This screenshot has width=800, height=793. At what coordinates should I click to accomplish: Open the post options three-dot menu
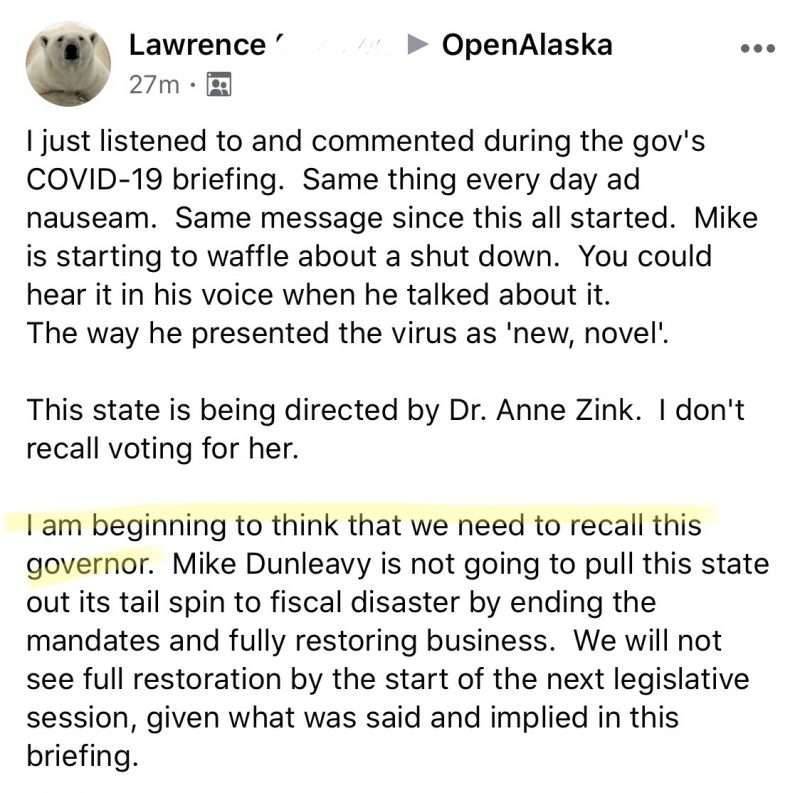(x=758, y=48)
